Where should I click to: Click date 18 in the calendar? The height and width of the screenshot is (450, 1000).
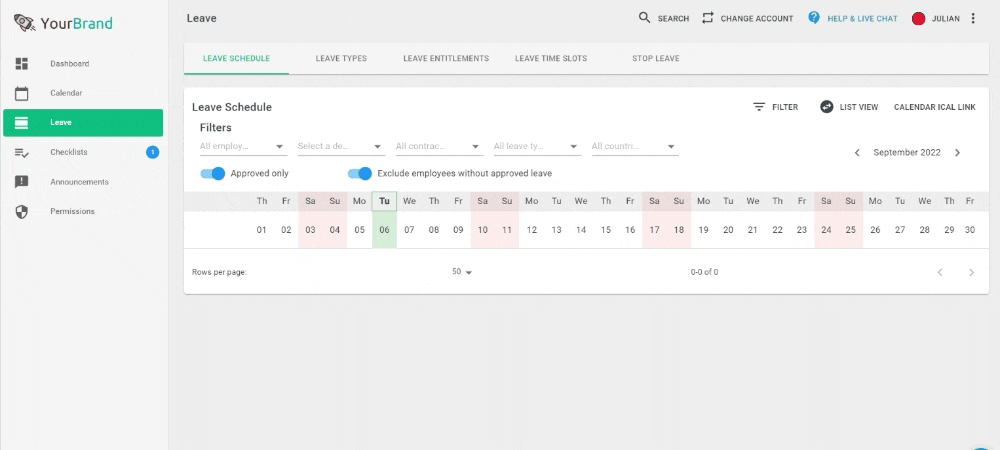point(679,230)
